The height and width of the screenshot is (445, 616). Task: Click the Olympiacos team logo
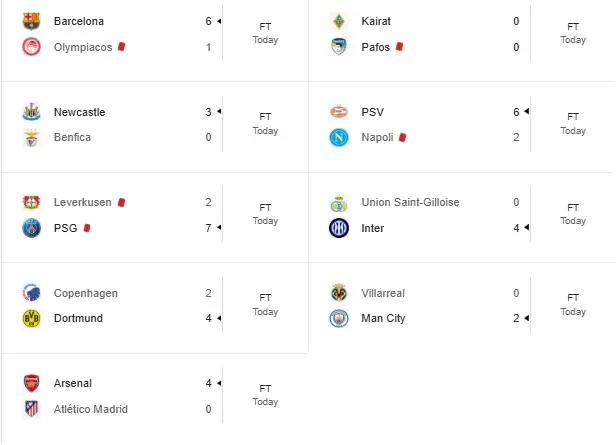click(31, 46)
